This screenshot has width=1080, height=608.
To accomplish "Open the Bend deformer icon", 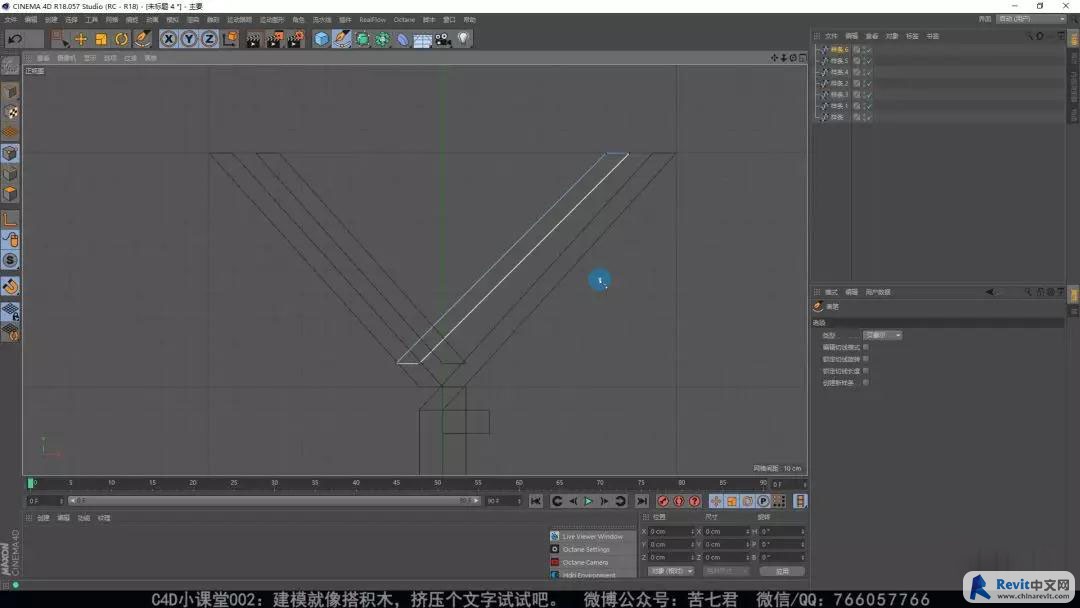I will (403, 39).
